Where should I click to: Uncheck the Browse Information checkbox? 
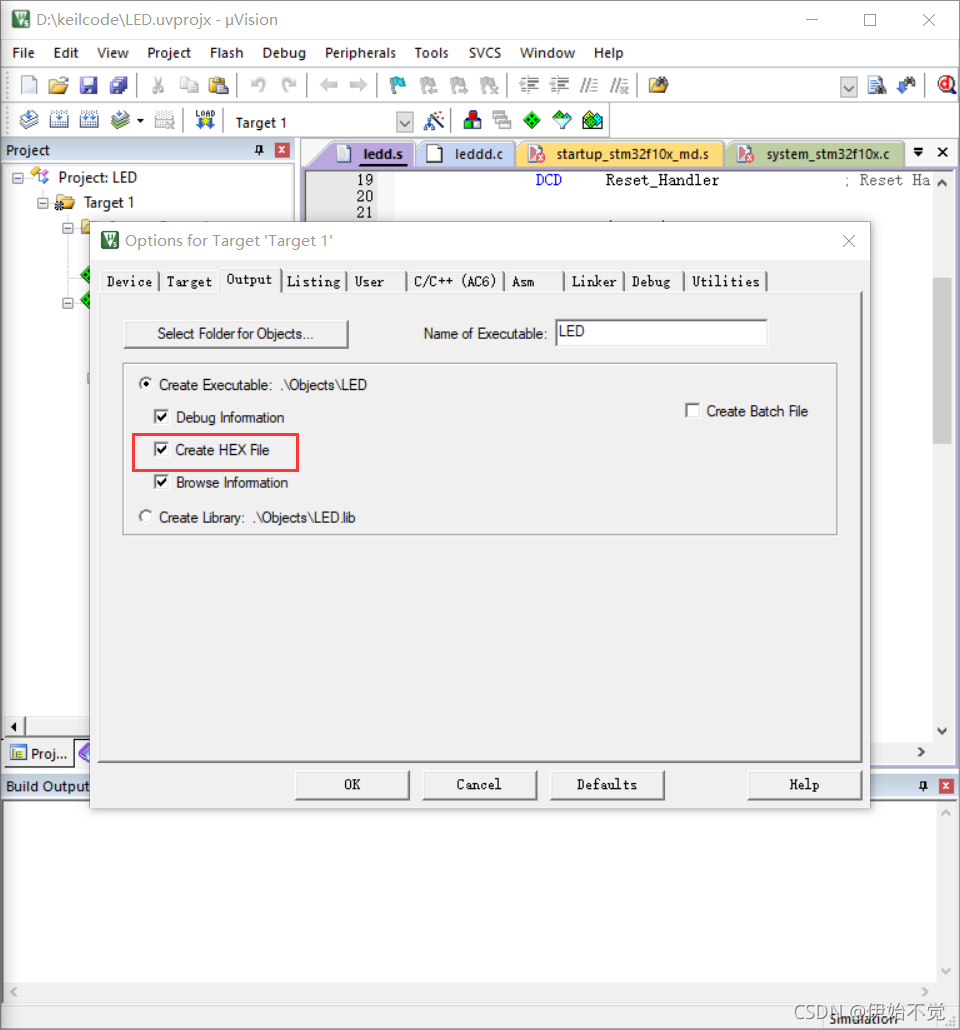[161, 482]
